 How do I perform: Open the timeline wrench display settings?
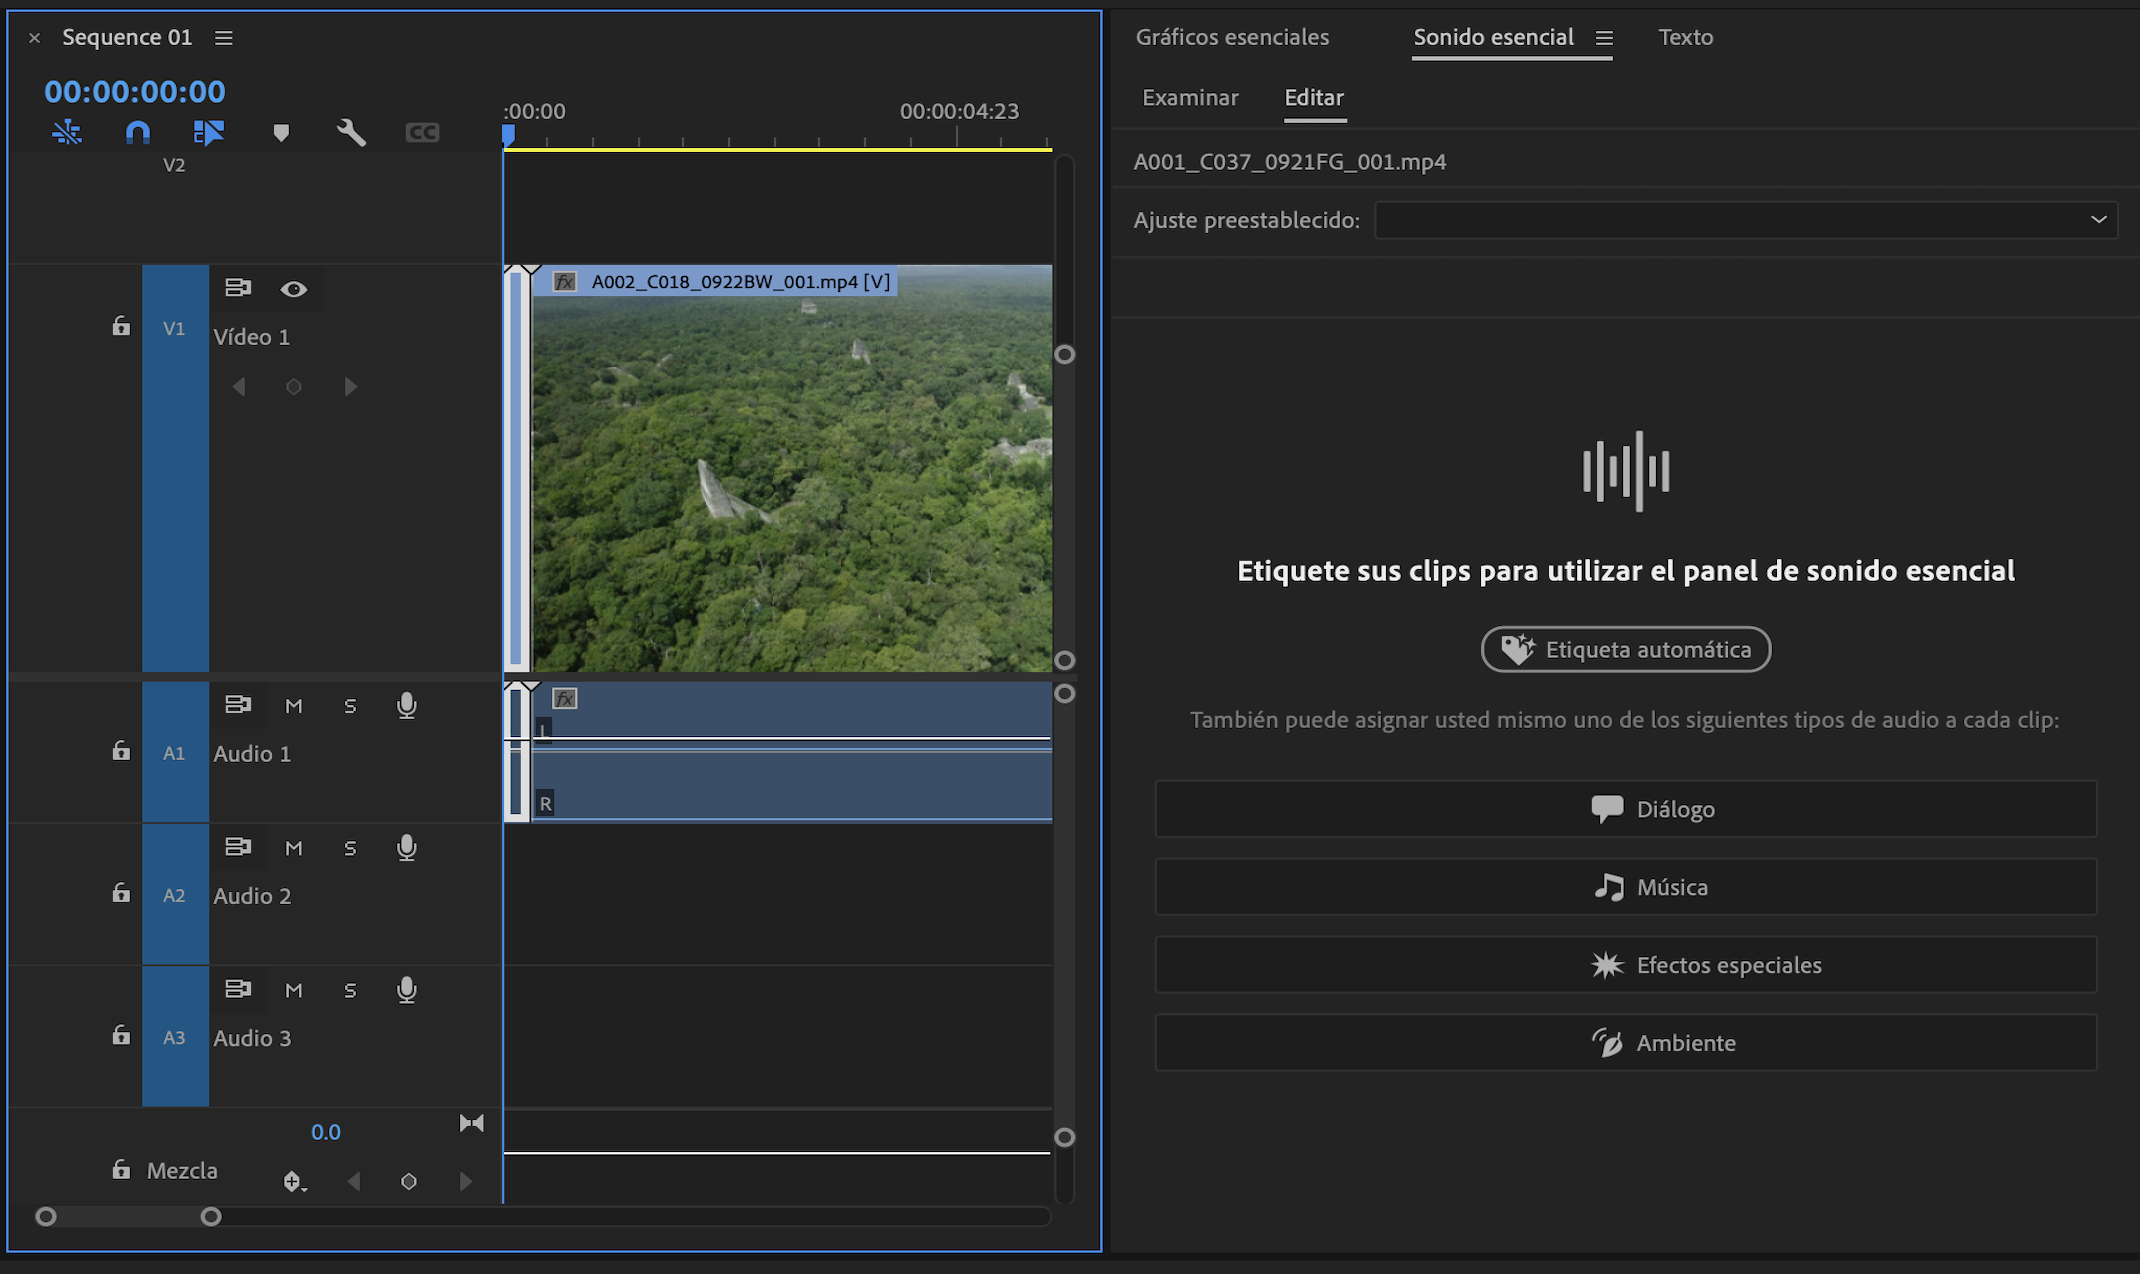click(351, 132)
